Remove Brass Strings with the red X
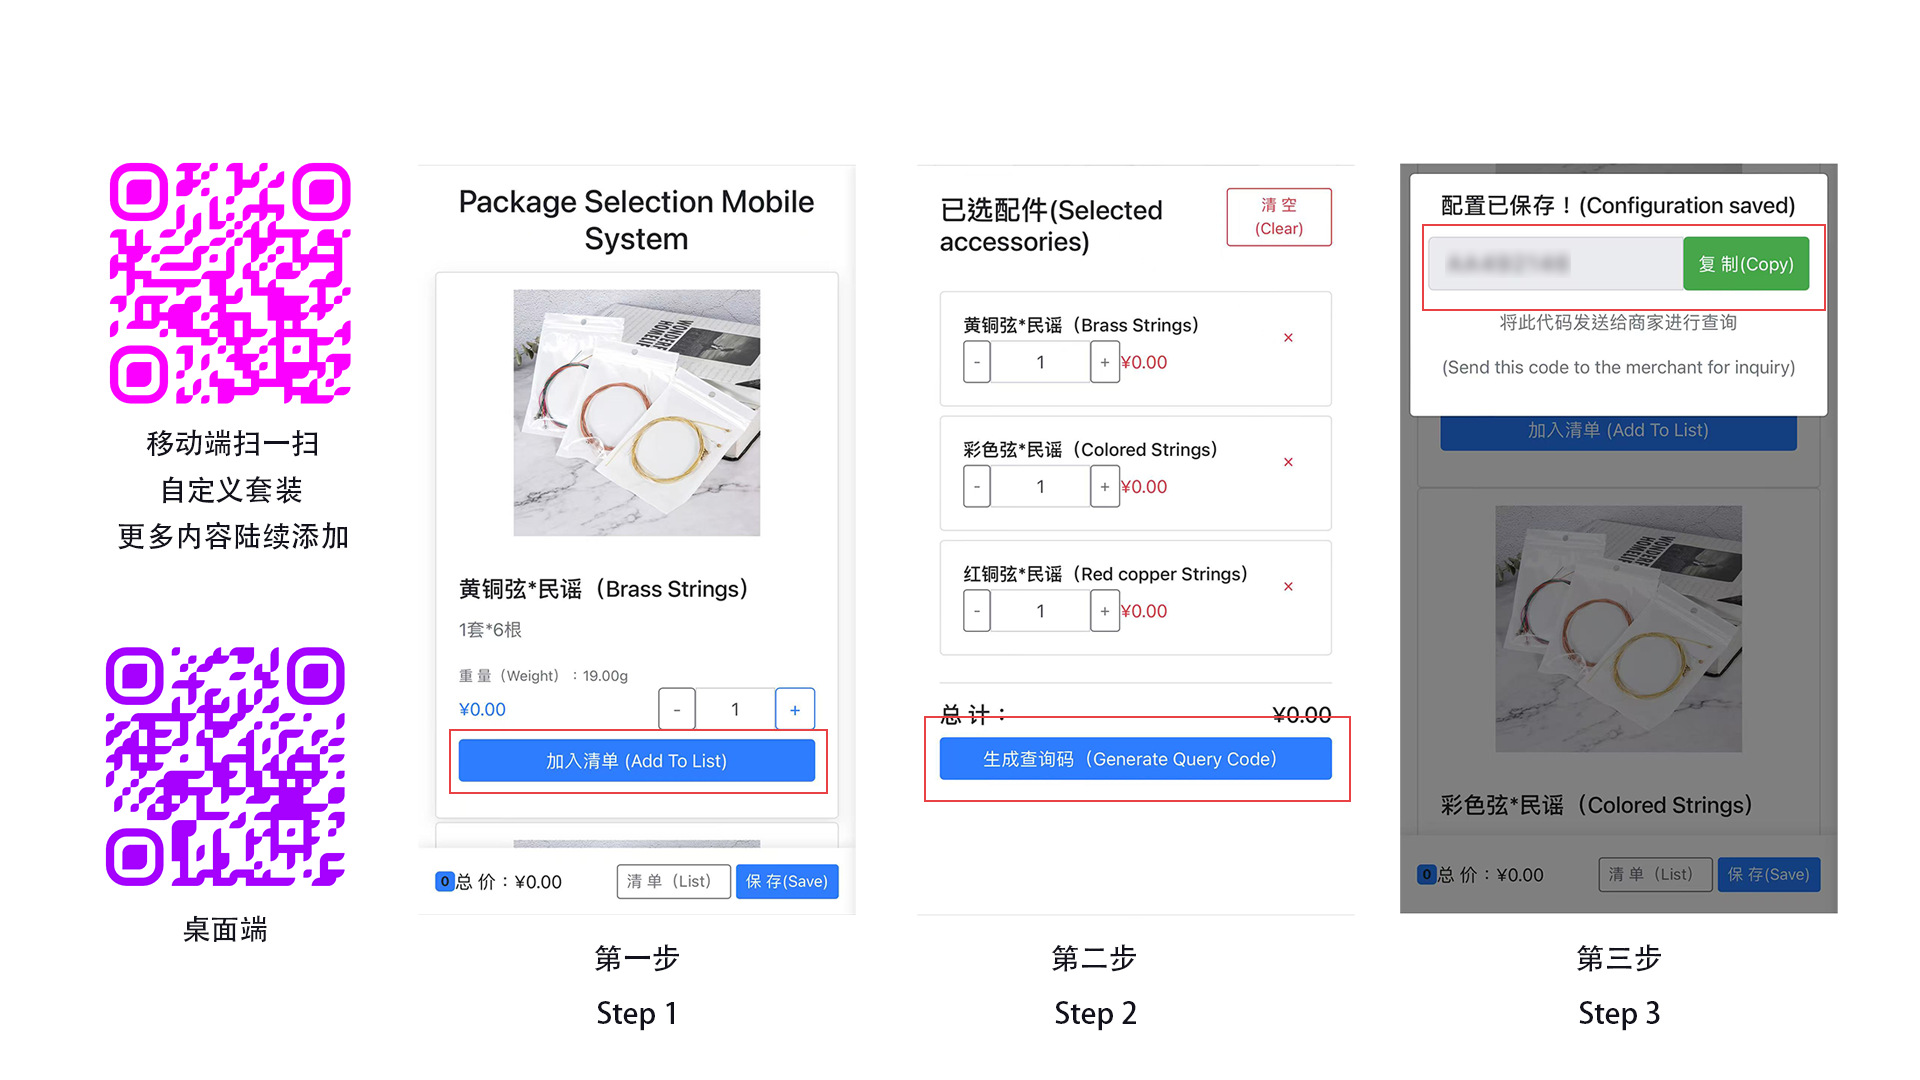The height and width of the screenshot is (1080, 1920). coord(1288,338)
